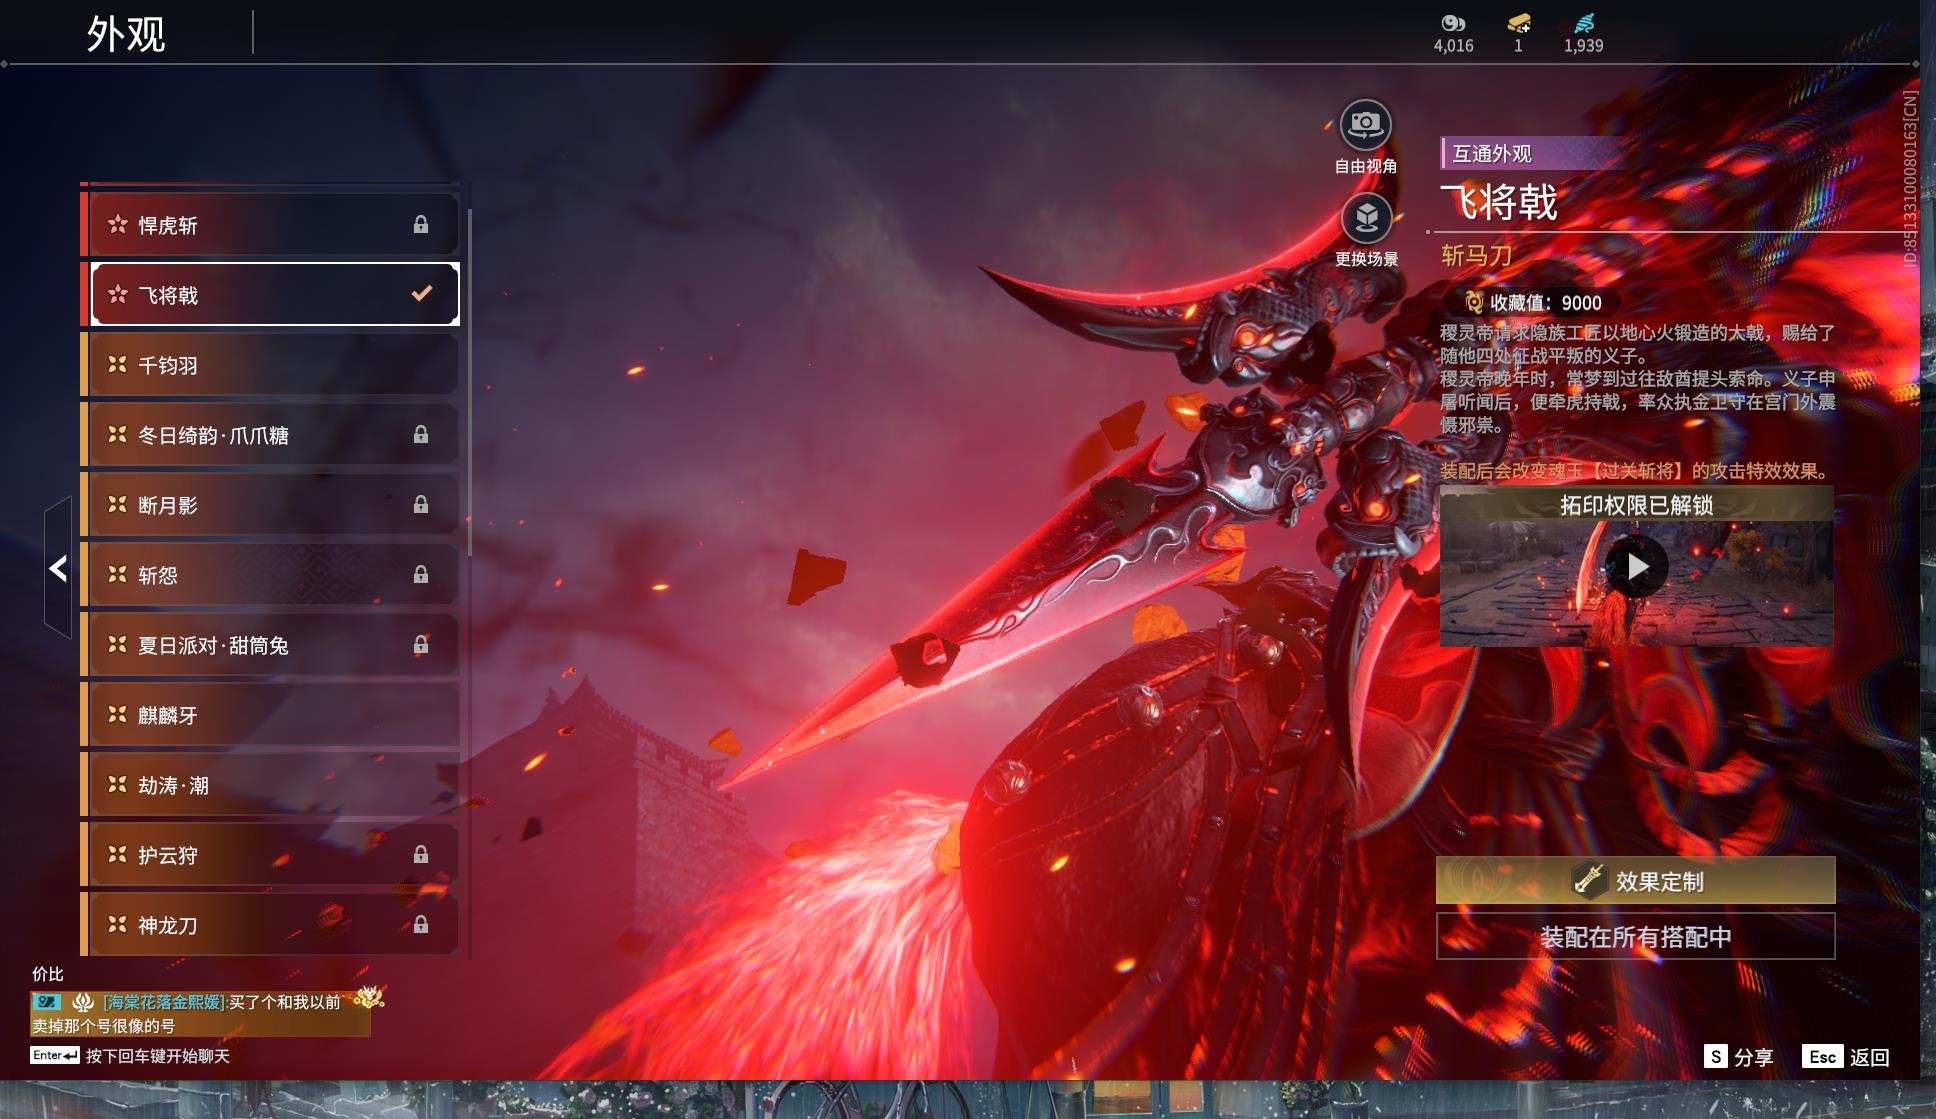Click the 收藏值：9000 value
1936x1119 pixels.
click(1546, 303)
